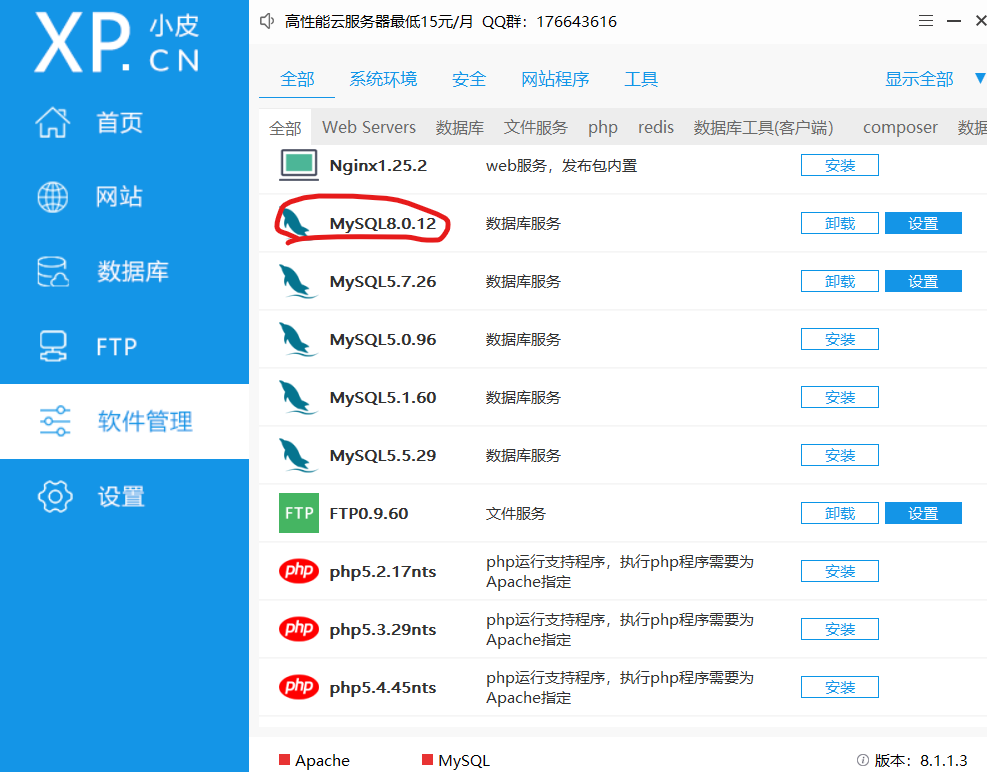987x772 pixels.
Task: Install MySQL5.5.29 with 安装 button
Action: 840,455
